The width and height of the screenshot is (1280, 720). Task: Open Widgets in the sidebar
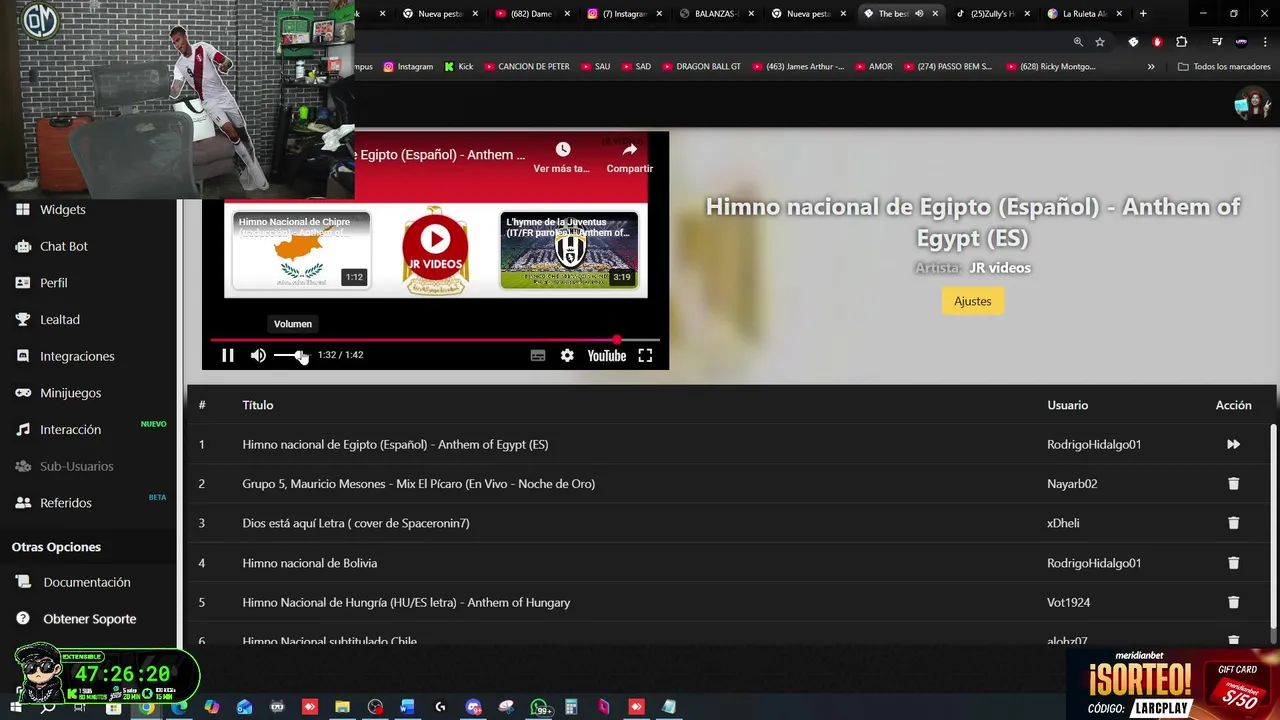[x=62, y=210]
